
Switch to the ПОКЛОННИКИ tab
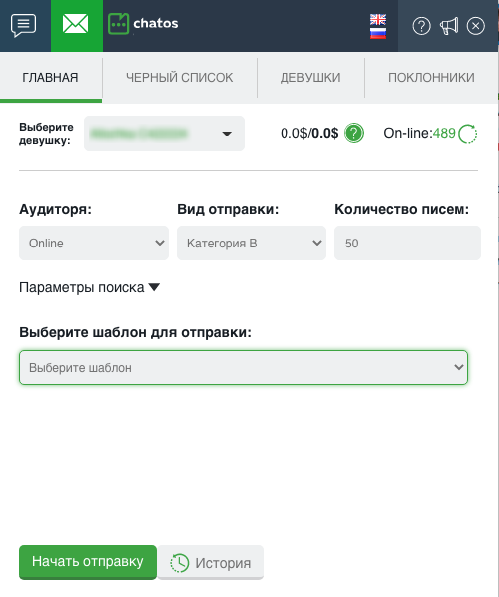431,78
